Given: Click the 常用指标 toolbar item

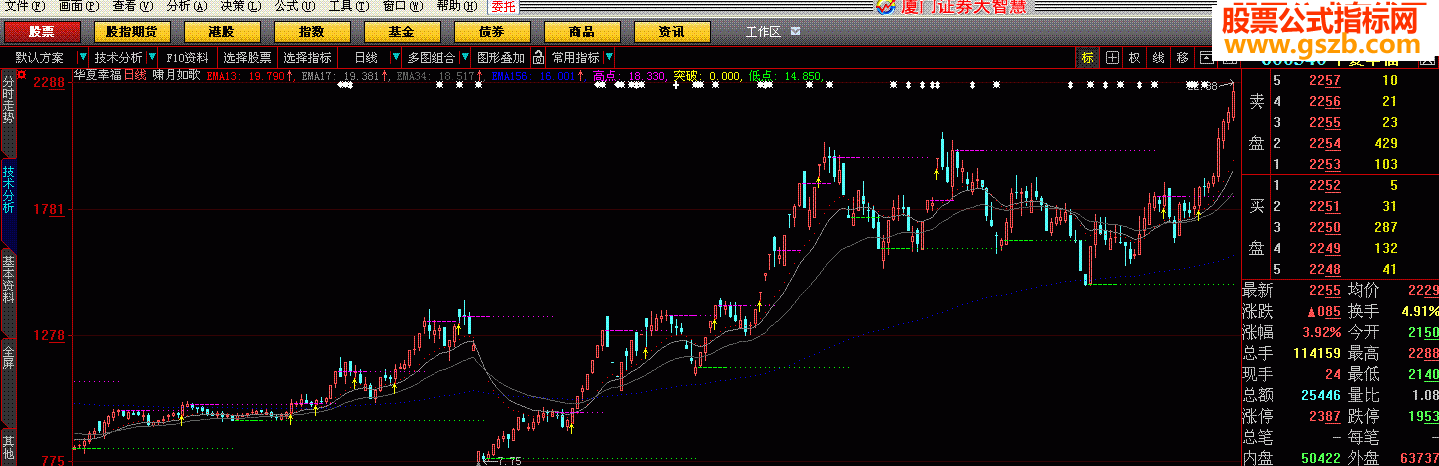Looking at the screenshot, I should pos(576,58).
